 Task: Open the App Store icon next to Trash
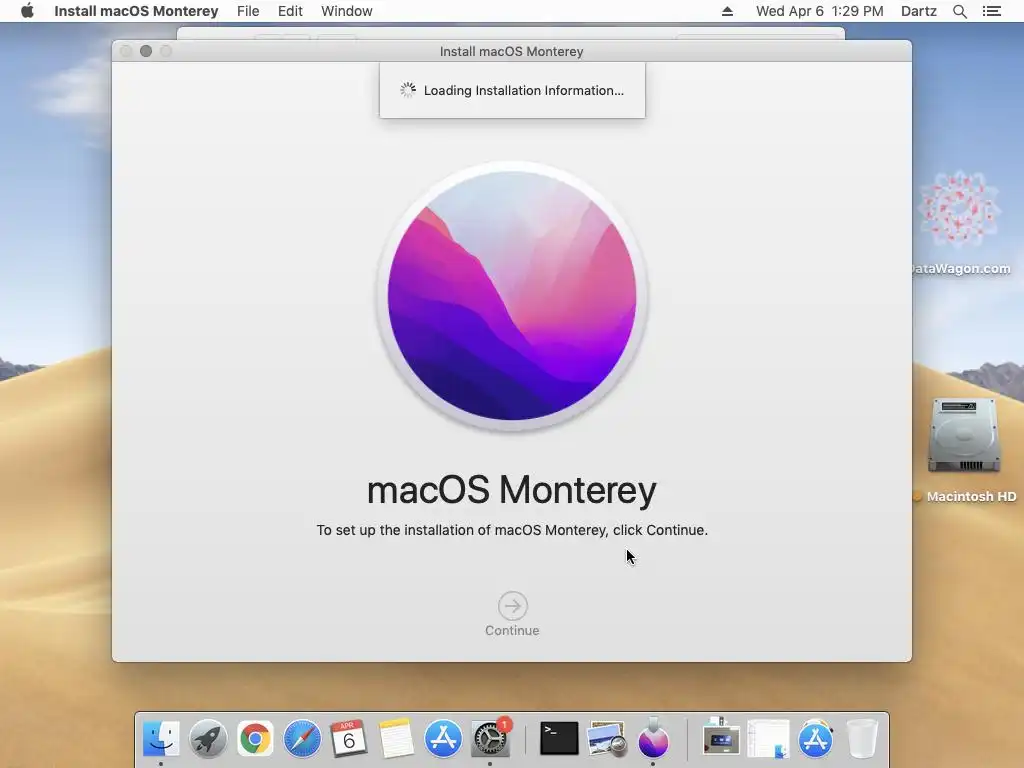click(815, 739)
